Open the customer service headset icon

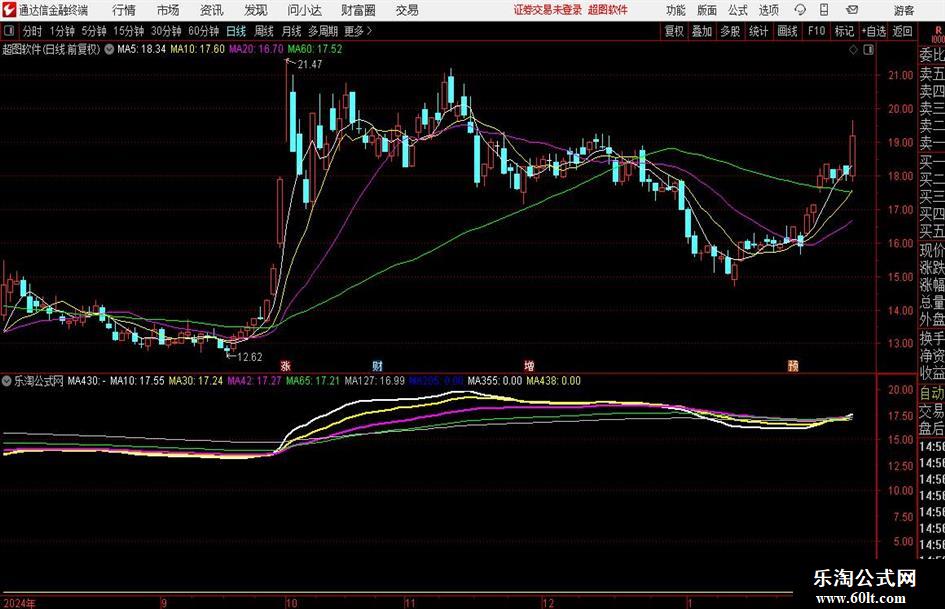(x=800, y=10)
